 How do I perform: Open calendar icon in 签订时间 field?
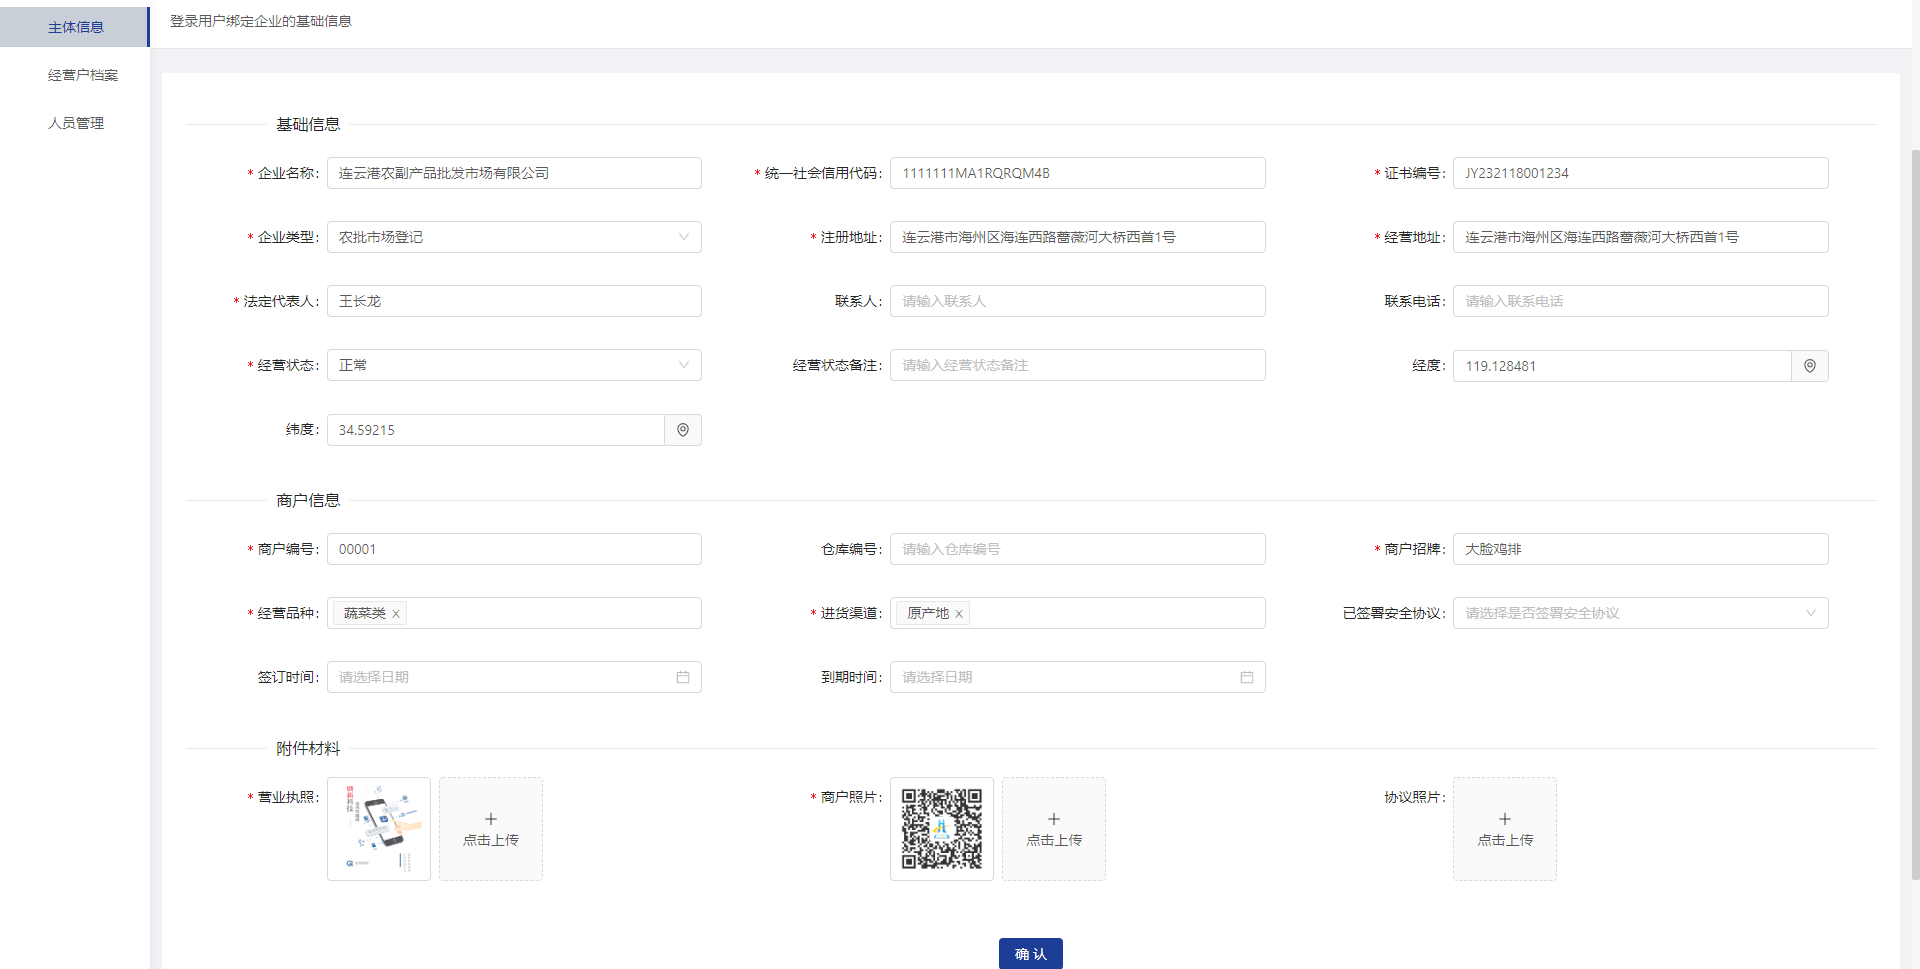[x=683, y=677]
